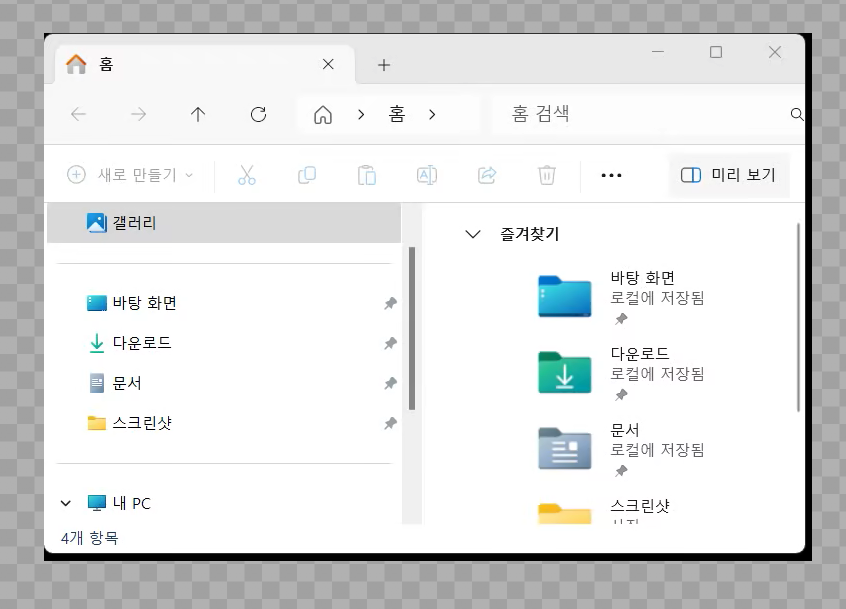The width and height of the screenshot is (846, 609).
Task: Click the Rename icon in the toolbar
Action: pos(427,175)
